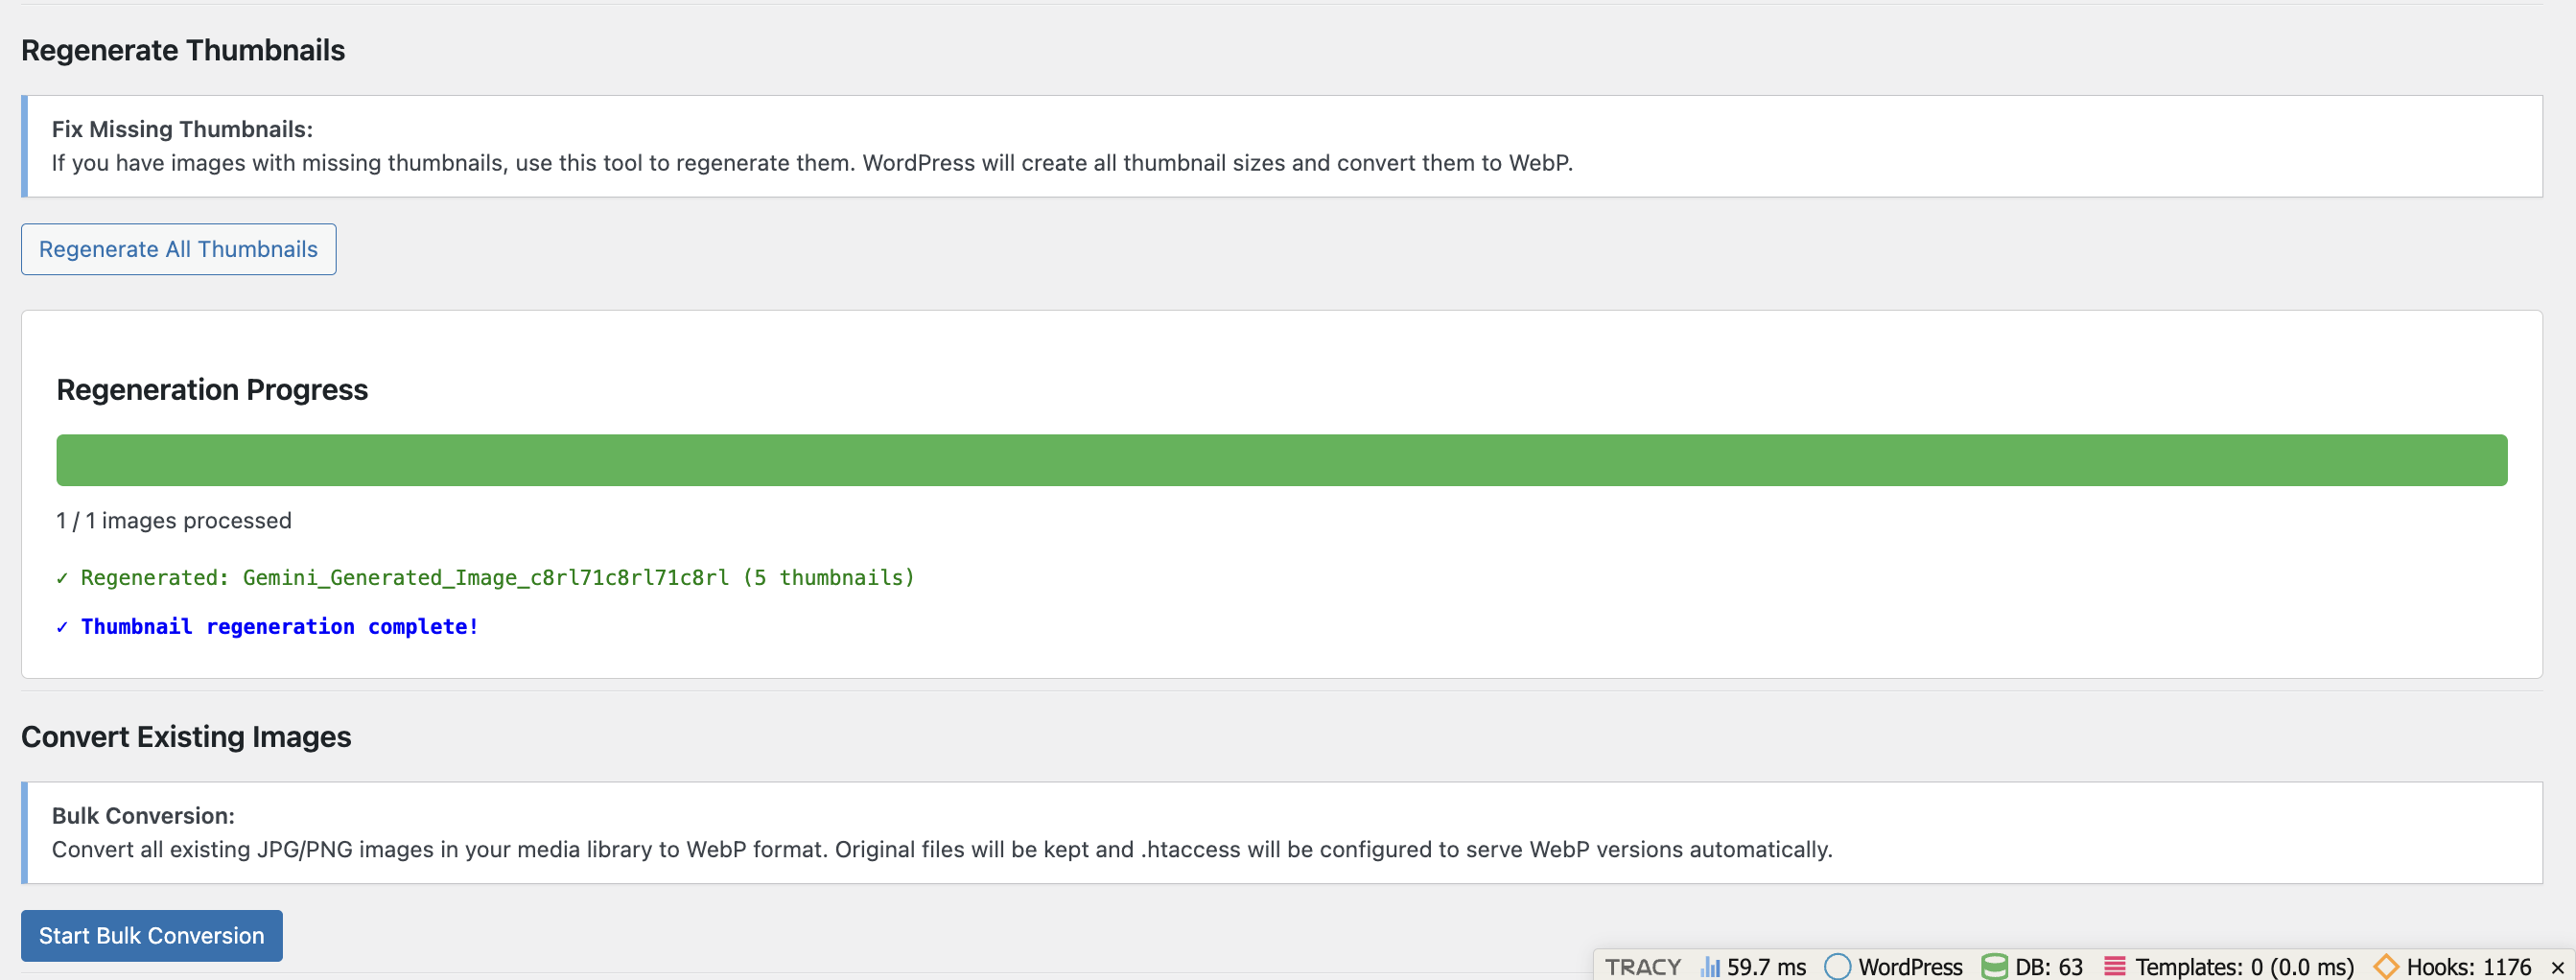Image resolution: width=2576 pixels, height=980 pixels.
Task: Click Regenerate All Thumbnails
Action: point(178,249)
